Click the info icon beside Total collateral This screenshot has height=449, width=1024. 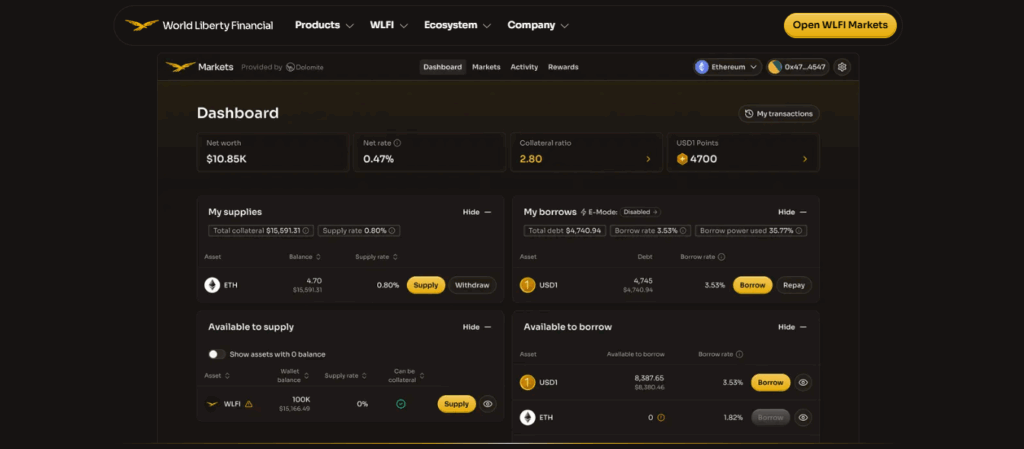306,231
